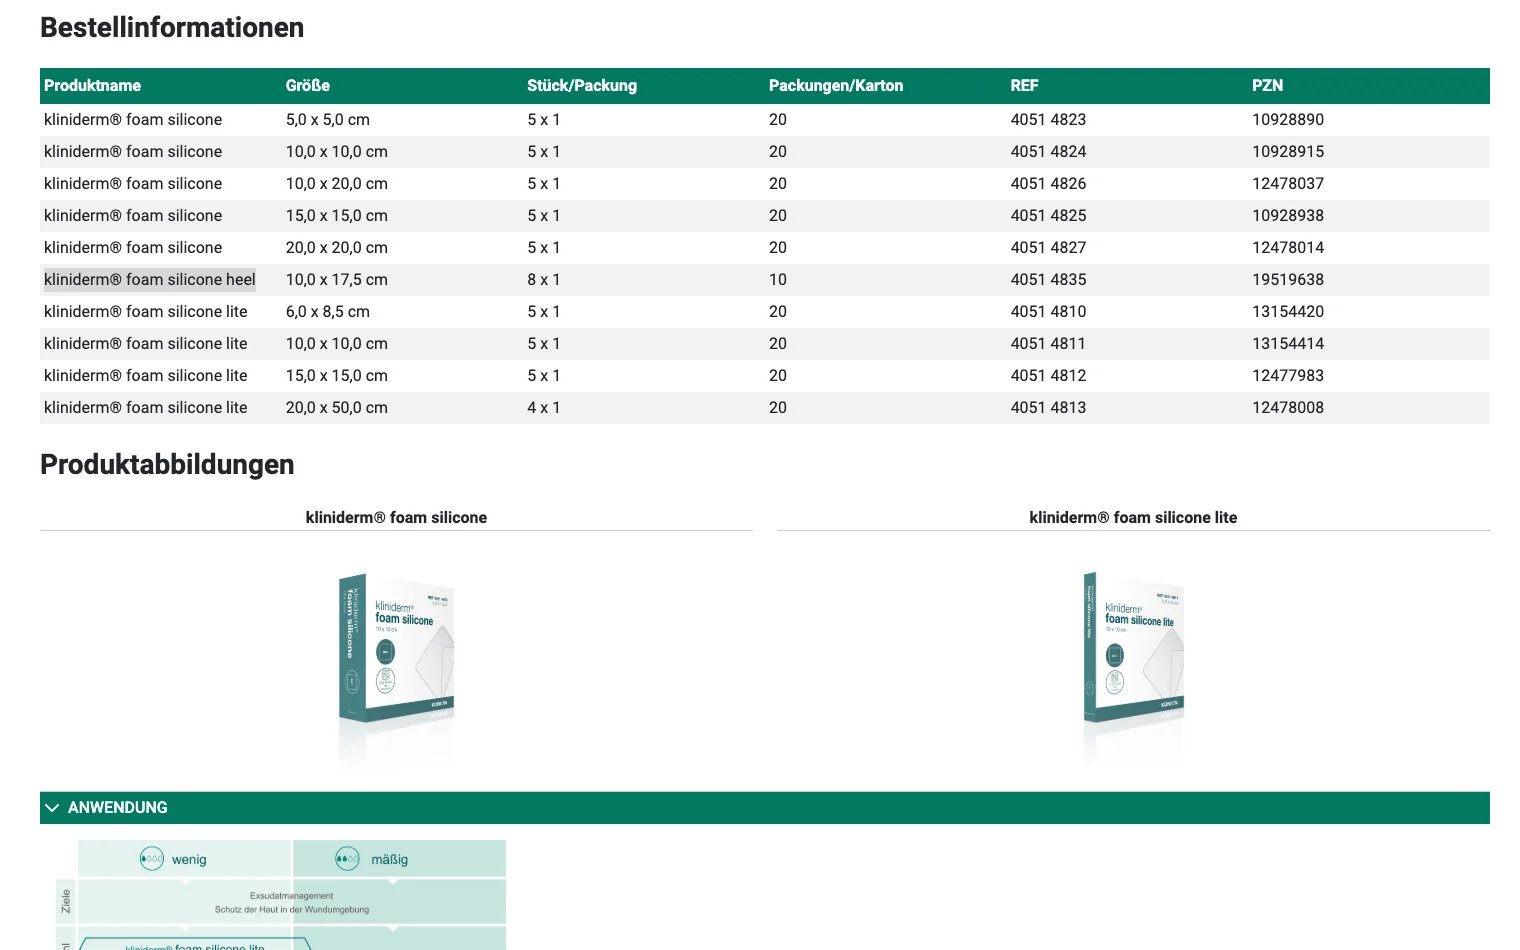
Task: Select REF number 4051 4827
Action: [x=1048, y=248]
